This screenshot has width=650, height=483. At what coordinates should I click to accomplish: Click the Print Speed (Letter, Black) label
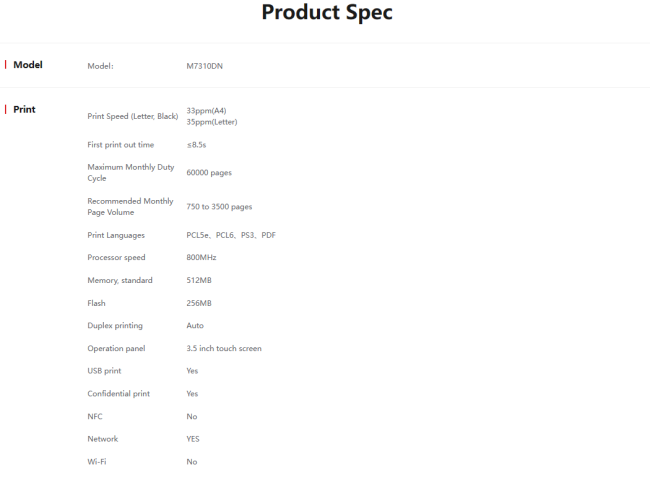click(x=133, y=117)
